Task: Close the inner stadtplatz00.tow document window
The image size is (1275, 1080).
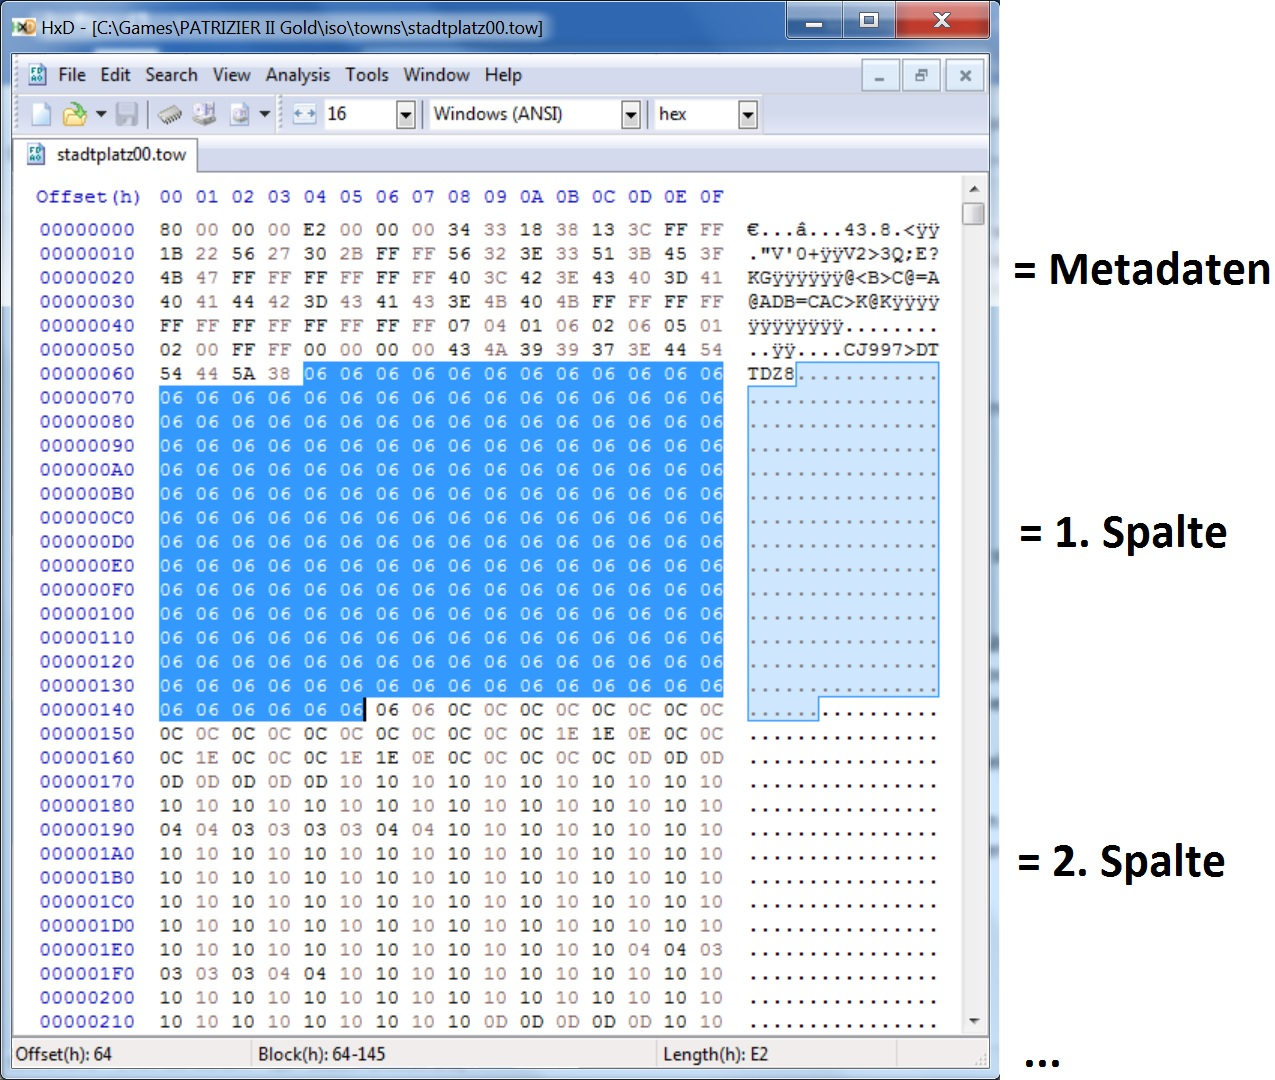Action: tap(965, 76)
